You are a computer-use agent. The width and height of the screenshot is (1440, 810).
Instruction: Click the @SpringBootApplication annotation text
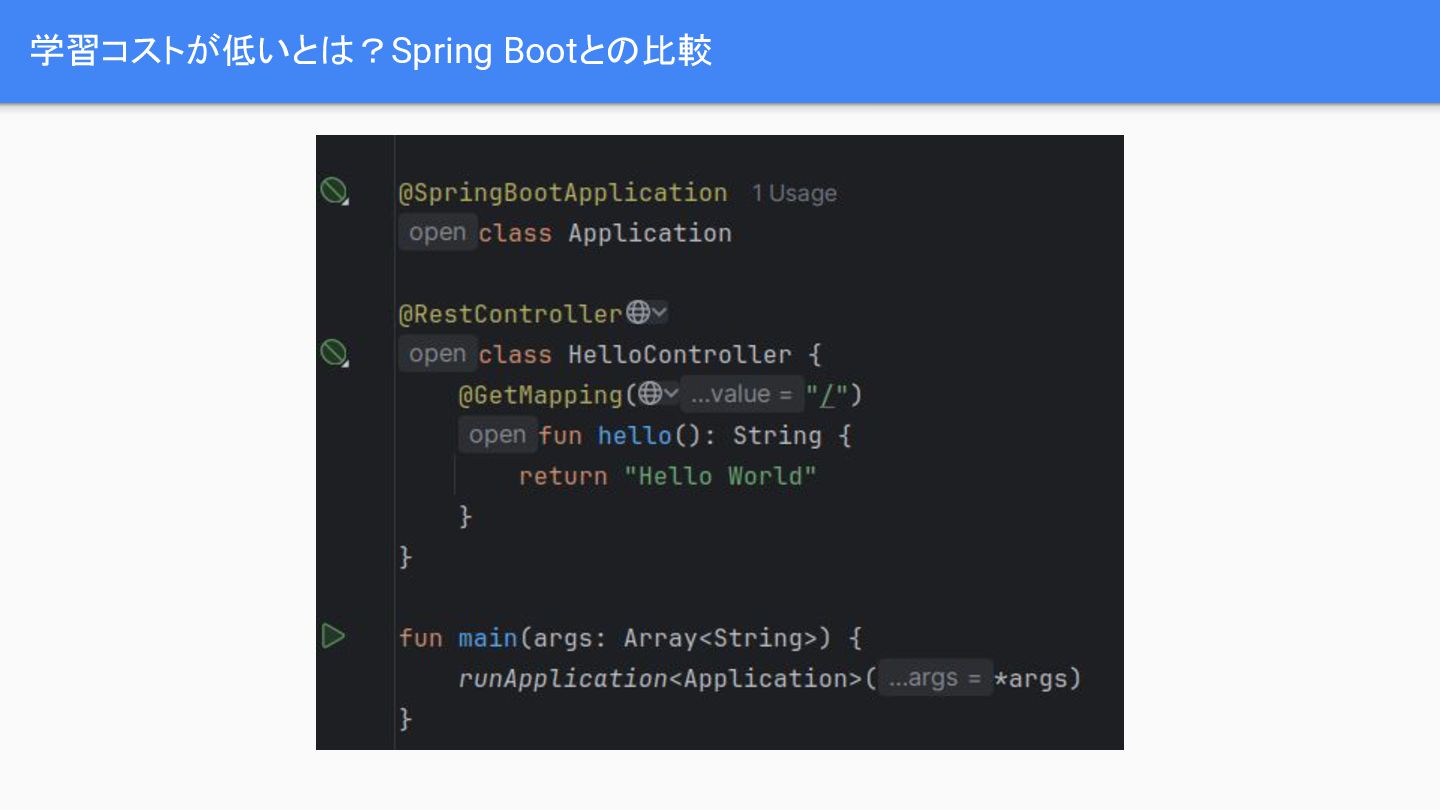coord(563,192)
